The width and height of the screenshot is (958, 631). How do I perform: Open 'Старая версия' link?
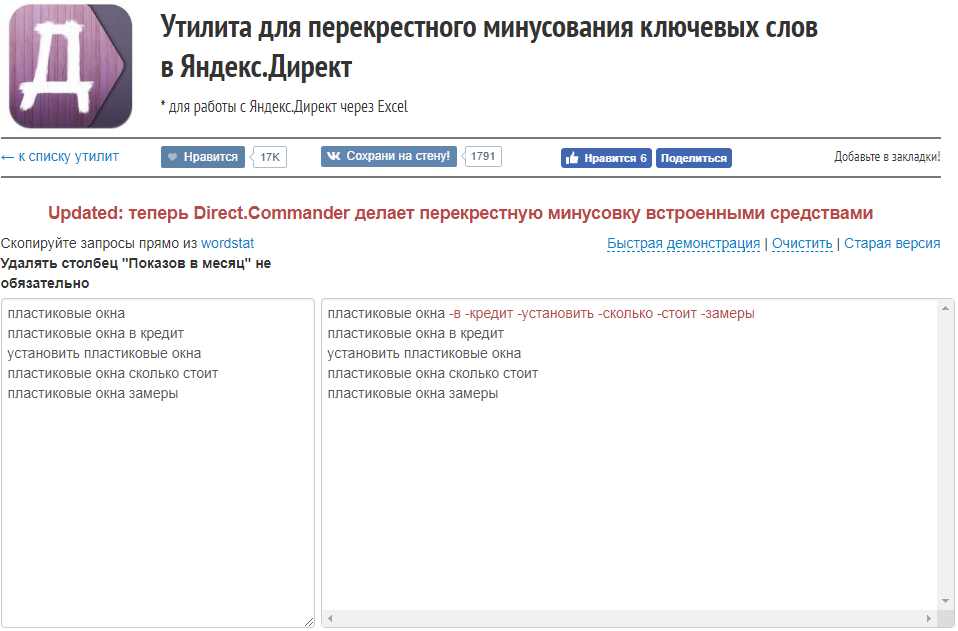[x=892, y=243]
